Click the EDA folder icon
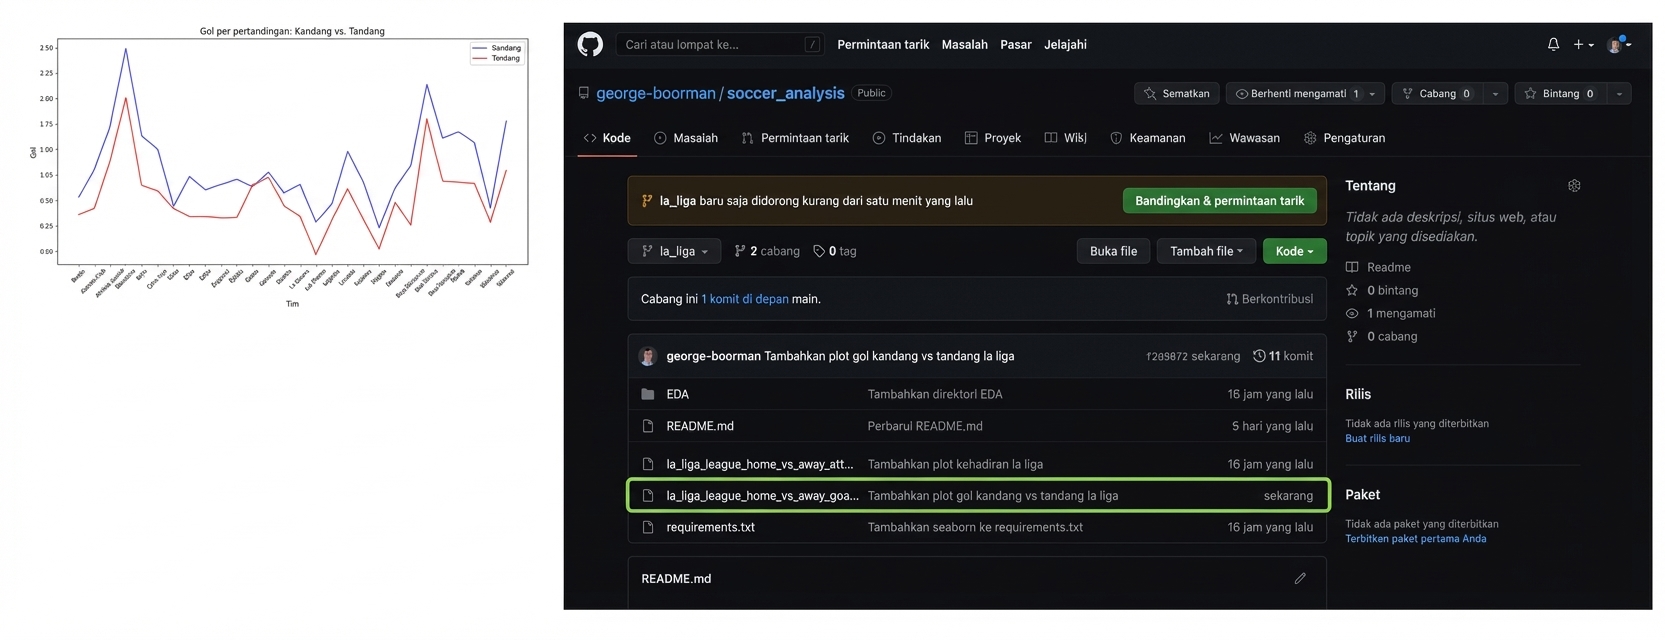The image size is (1665, 640). pos(647,394)
